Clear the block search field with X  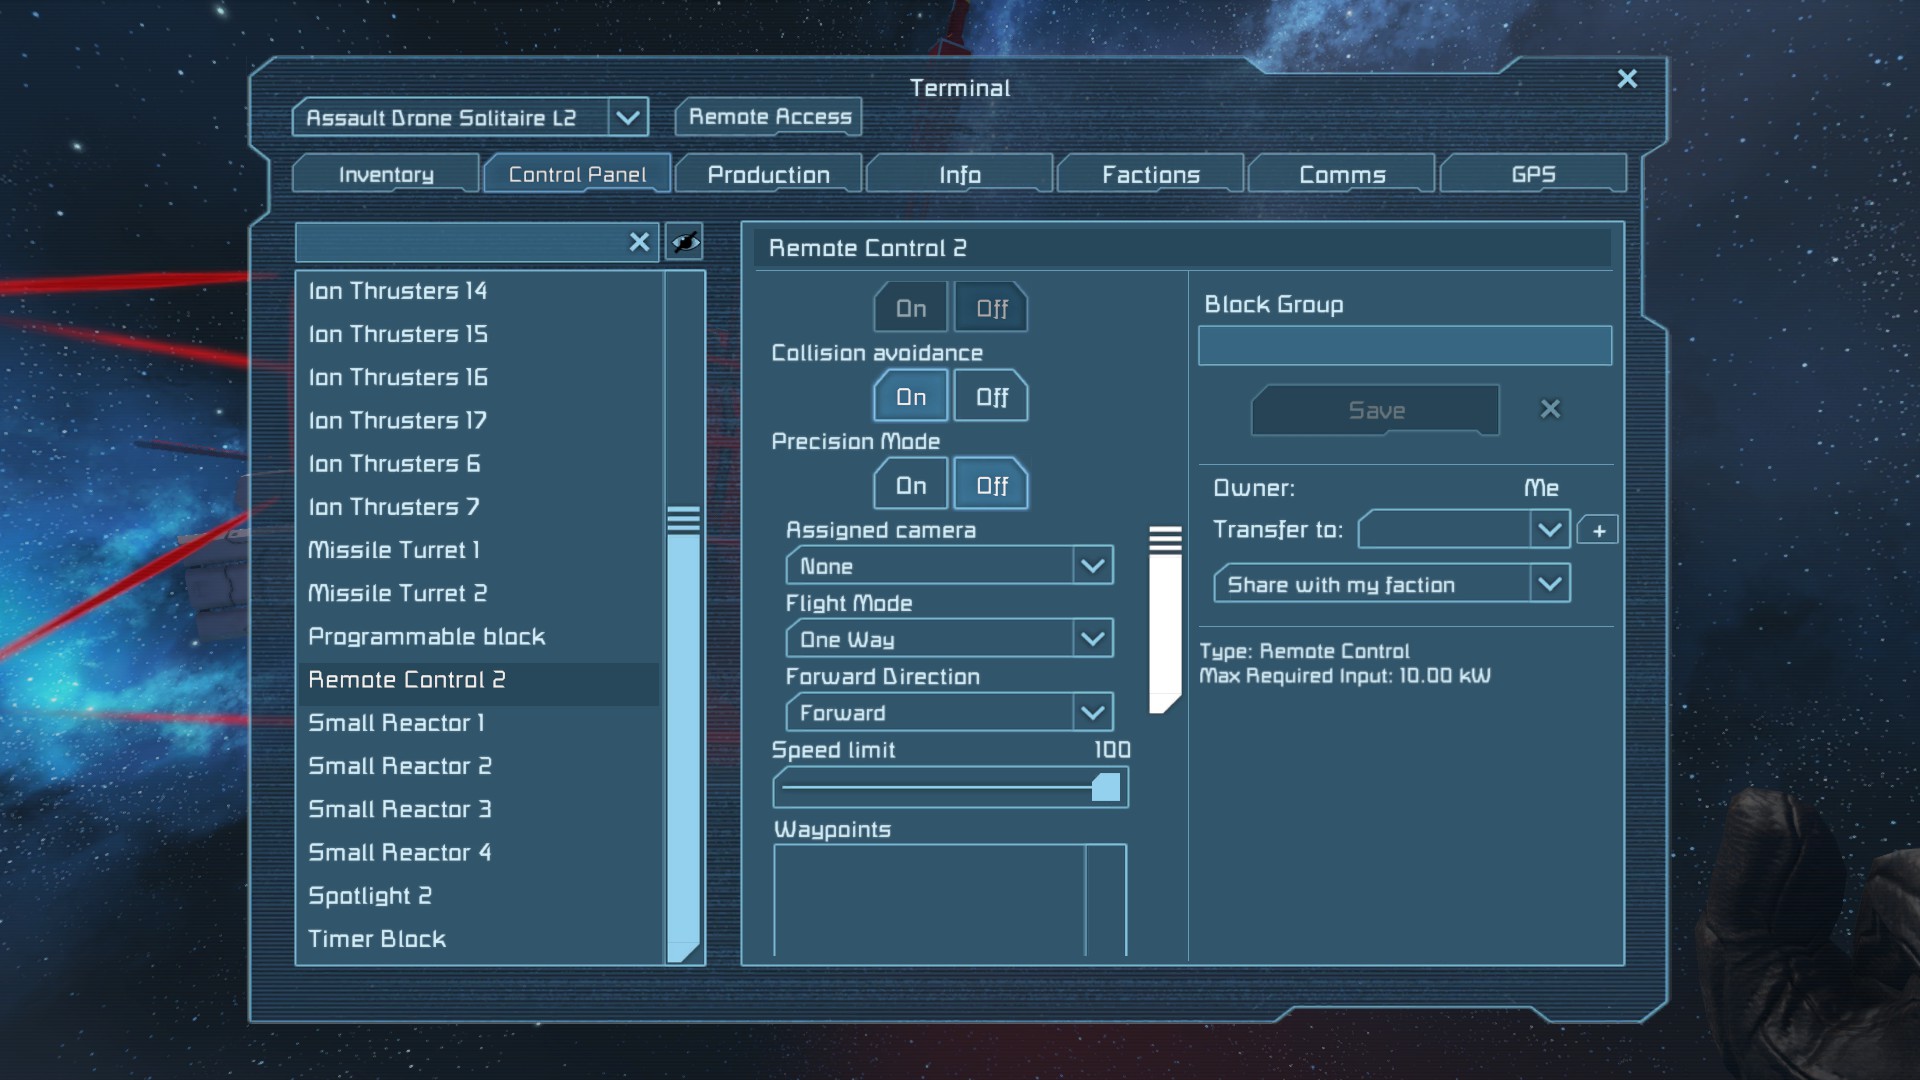[639, 242]
